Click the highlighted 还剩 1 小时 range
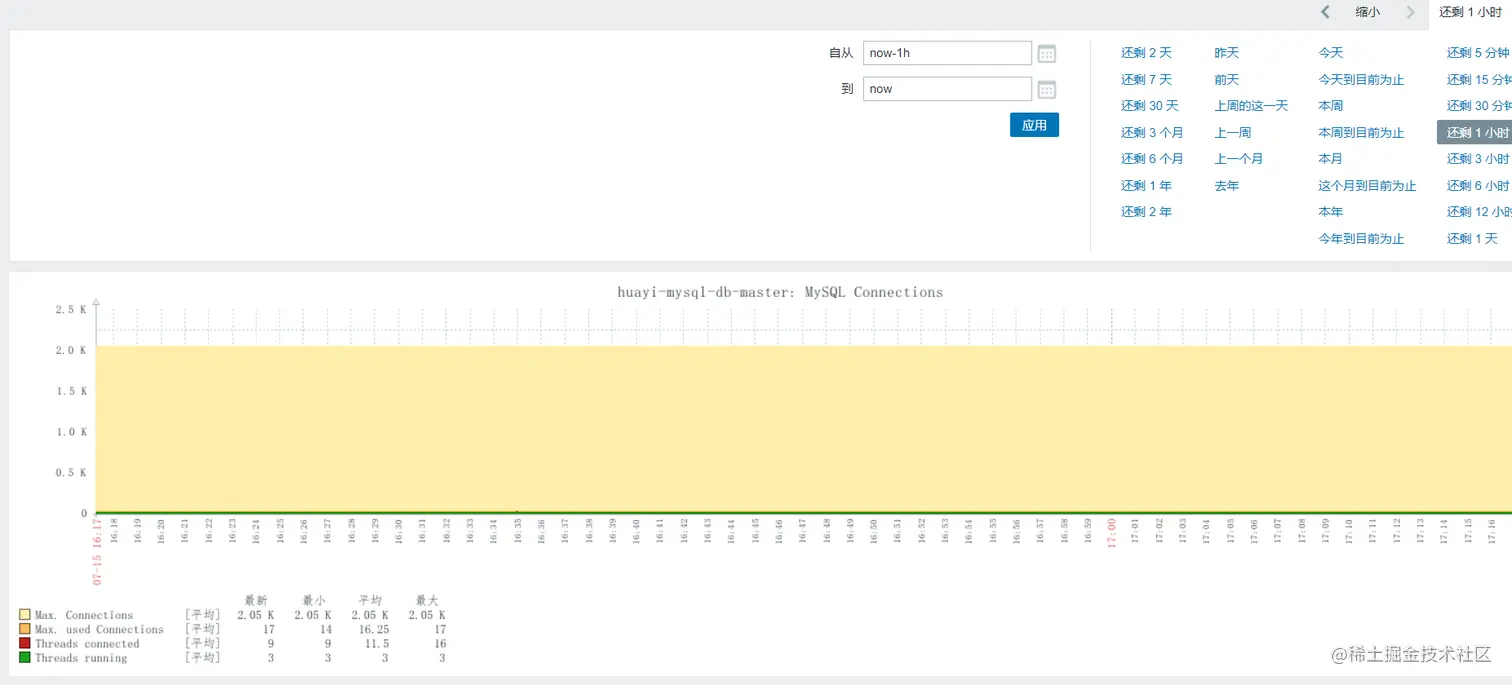 1475,132
